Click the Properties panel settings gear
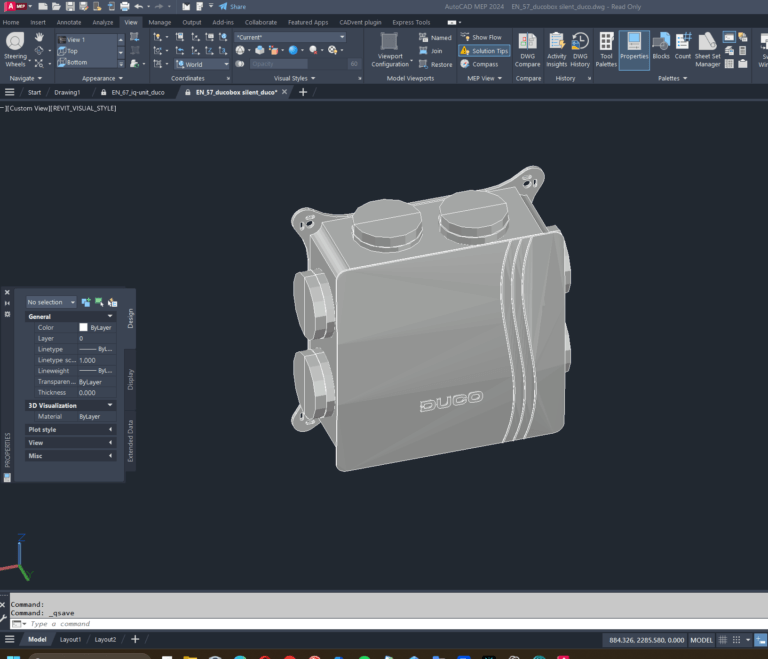Viewport: 768px width, 659px height. tap(7, 314)
